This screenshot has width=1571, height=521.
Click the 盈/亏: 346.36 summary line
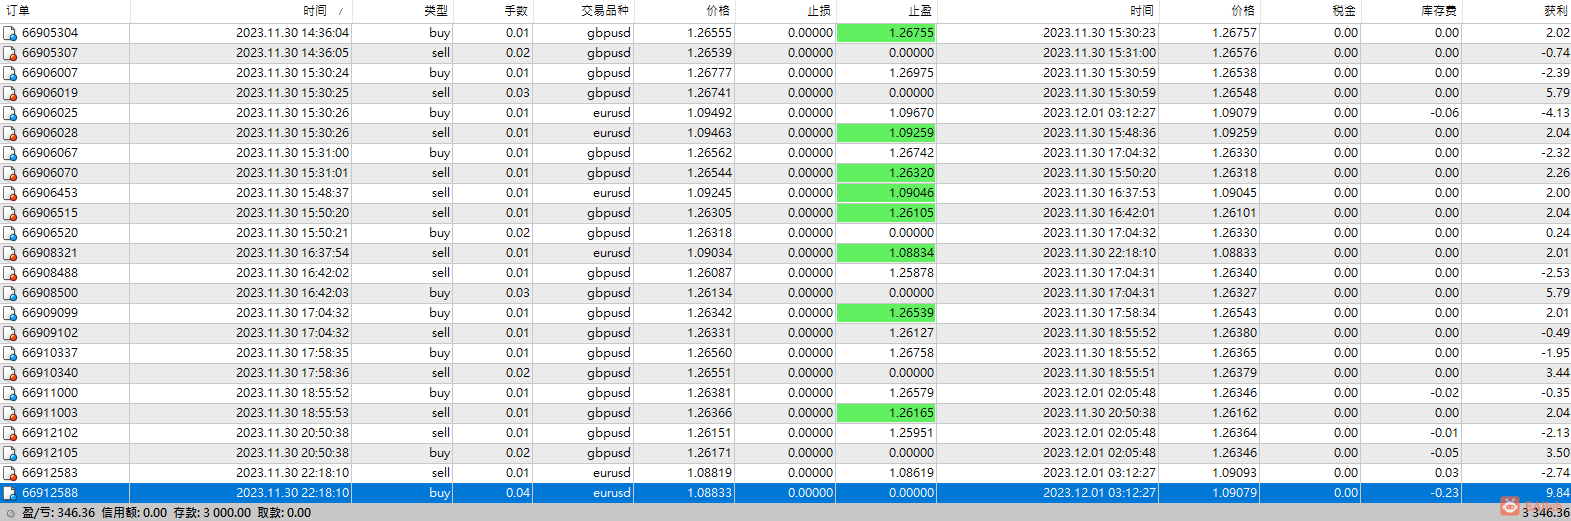(x=59, y=513)
